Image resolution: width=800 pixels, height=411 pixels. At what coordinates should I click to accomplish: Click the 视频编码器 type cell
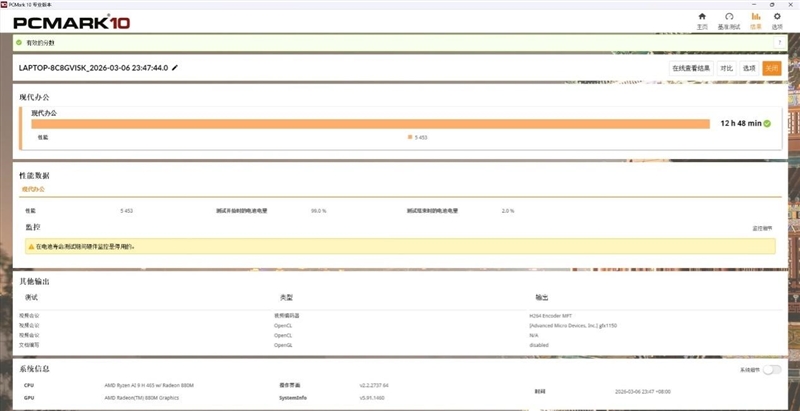point(287,316)
